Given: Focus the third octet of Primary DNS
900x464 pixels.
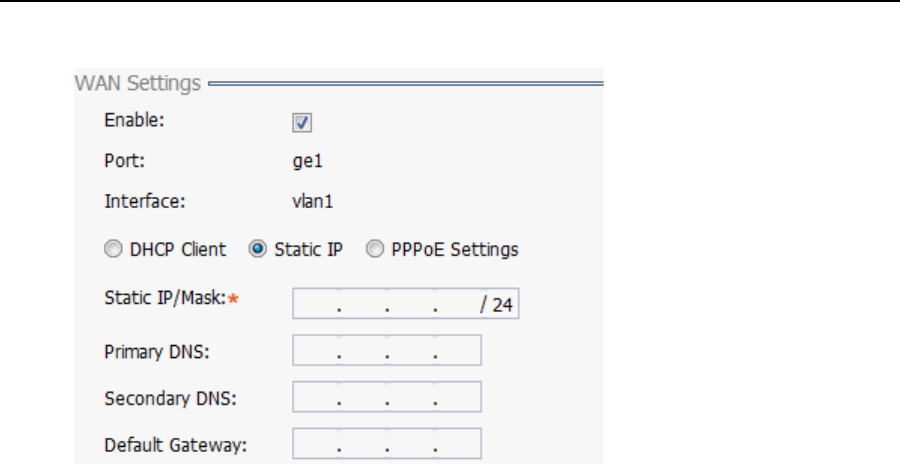Looking at the screenshot, I should tap(411, 352).
